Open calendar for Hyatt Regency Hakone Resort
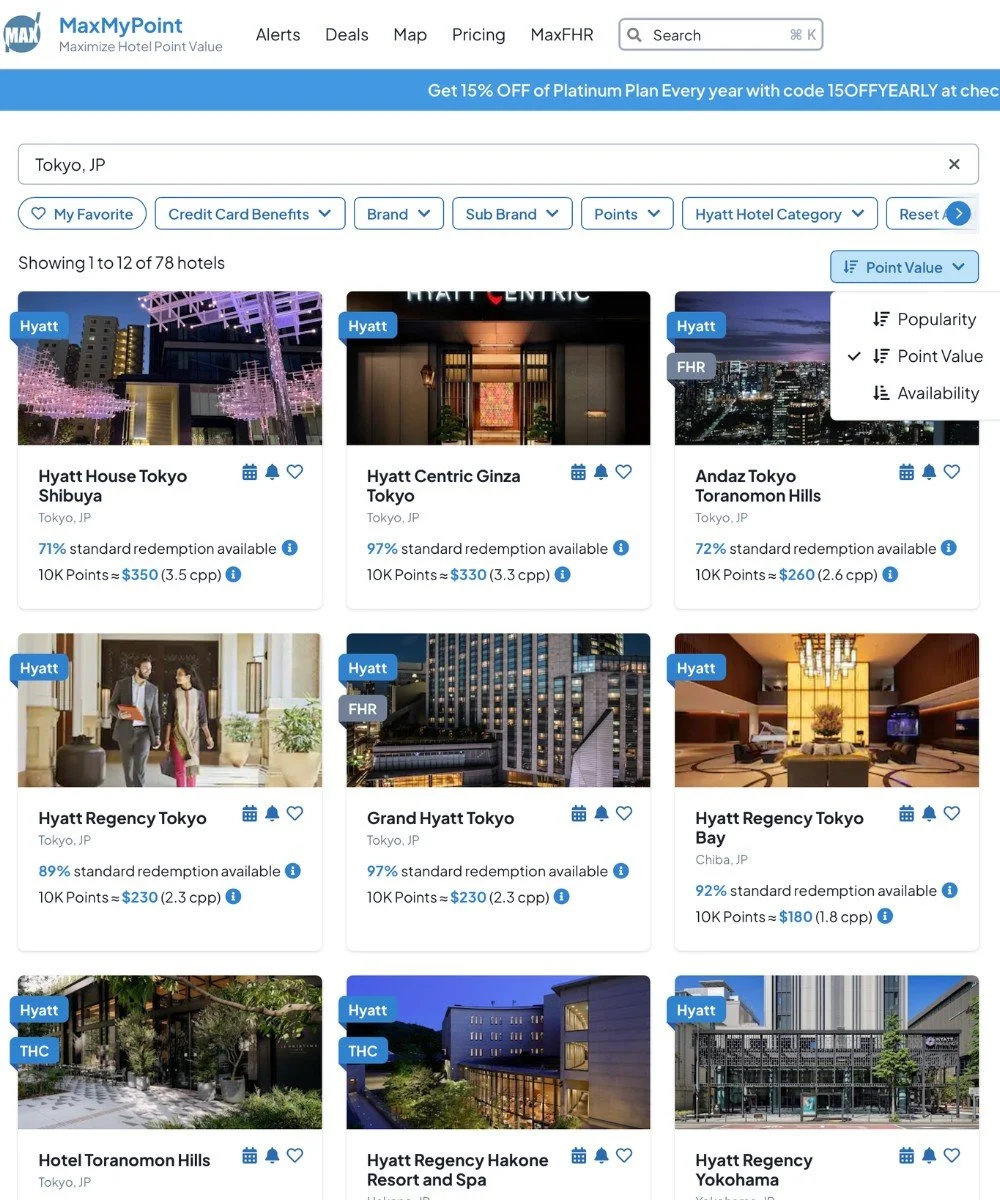Image resolution: width=1000 pixels, height=1200 pixels. (x=578, y=1156)
